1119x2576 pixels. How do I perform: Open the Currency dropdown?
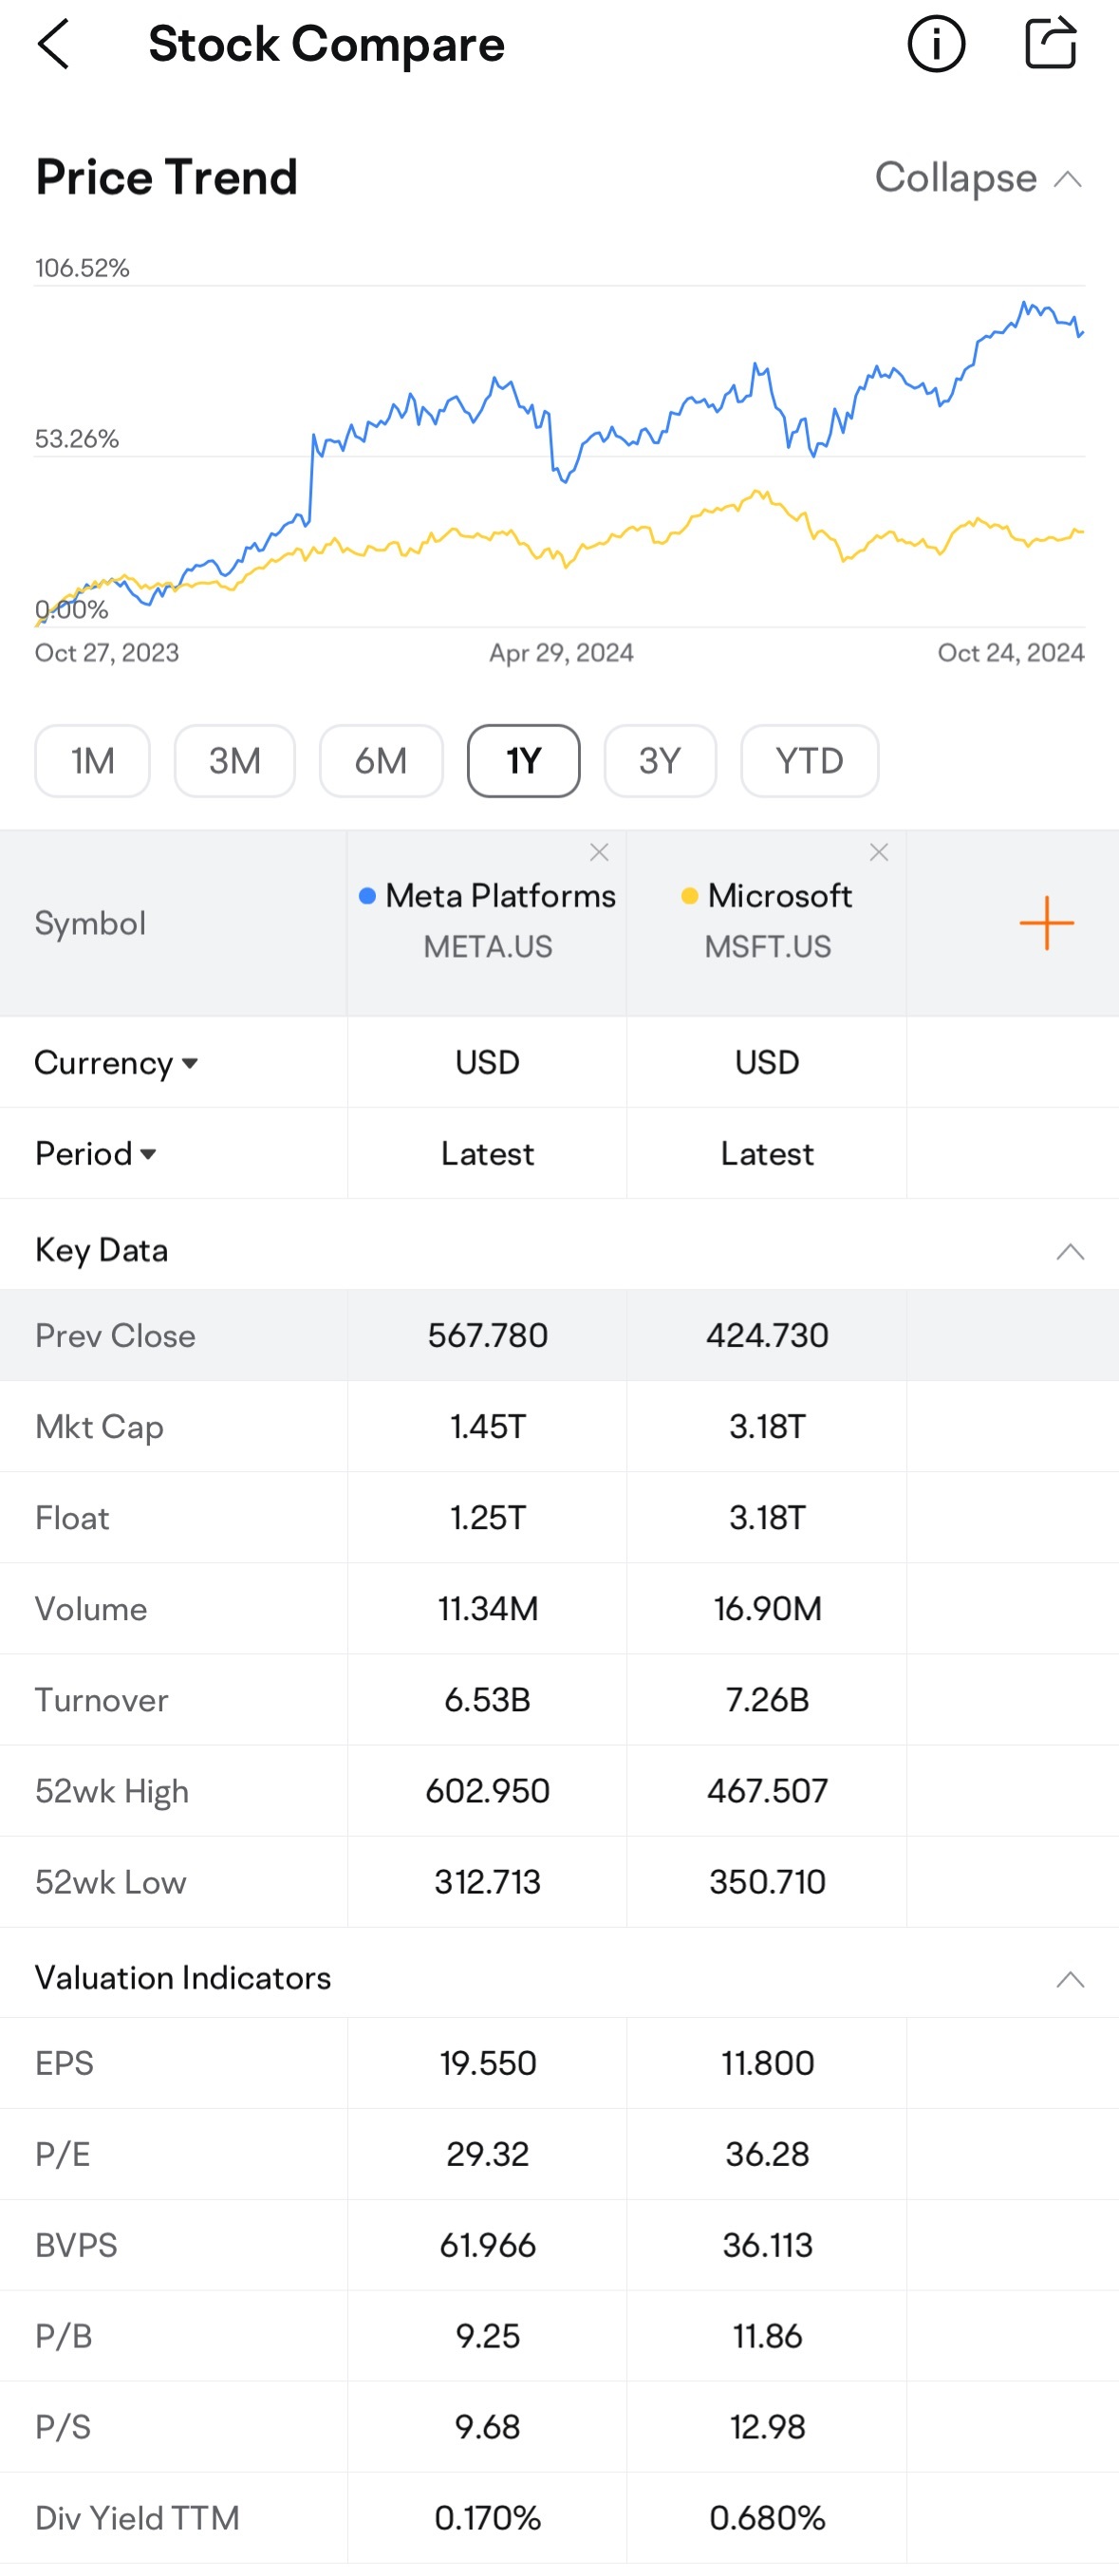(x=116, y=1062)
